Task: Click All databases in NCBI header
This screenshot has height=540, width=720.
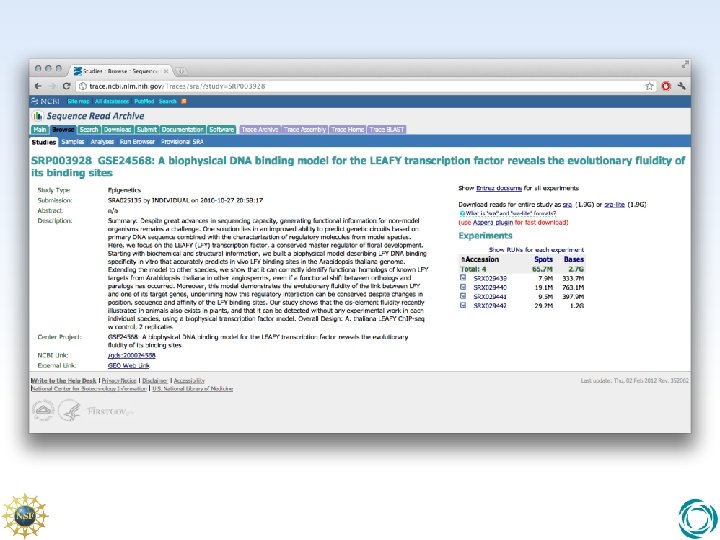Action: pyautogui.click(x=112, y=101)
